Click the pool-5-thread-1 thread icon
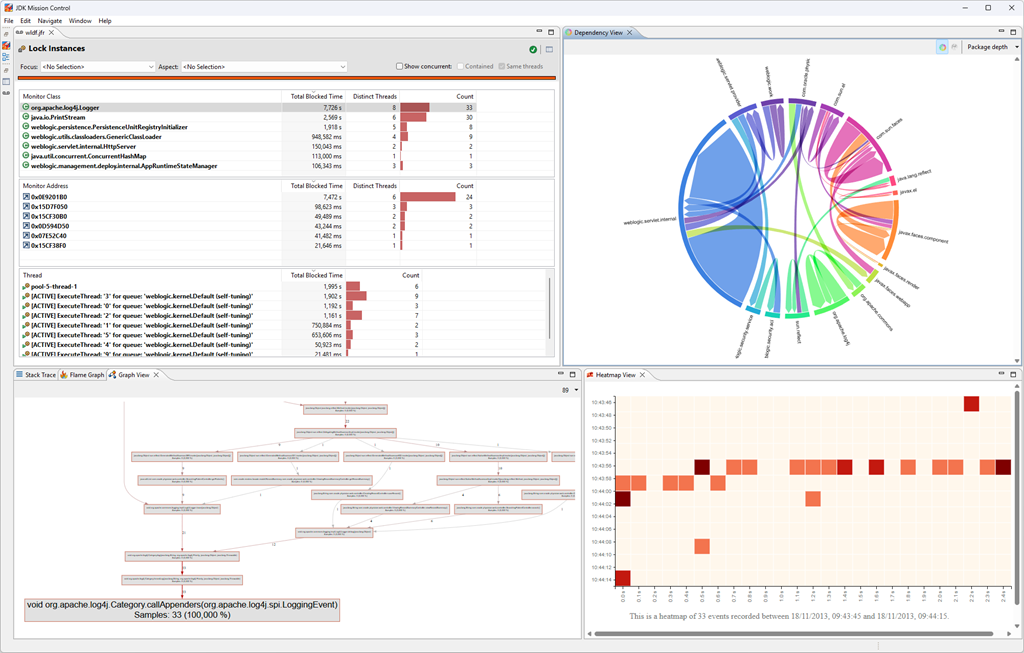Image resolution: width=1024 pixels, height=653 pixels. click(x=26, y=286)
